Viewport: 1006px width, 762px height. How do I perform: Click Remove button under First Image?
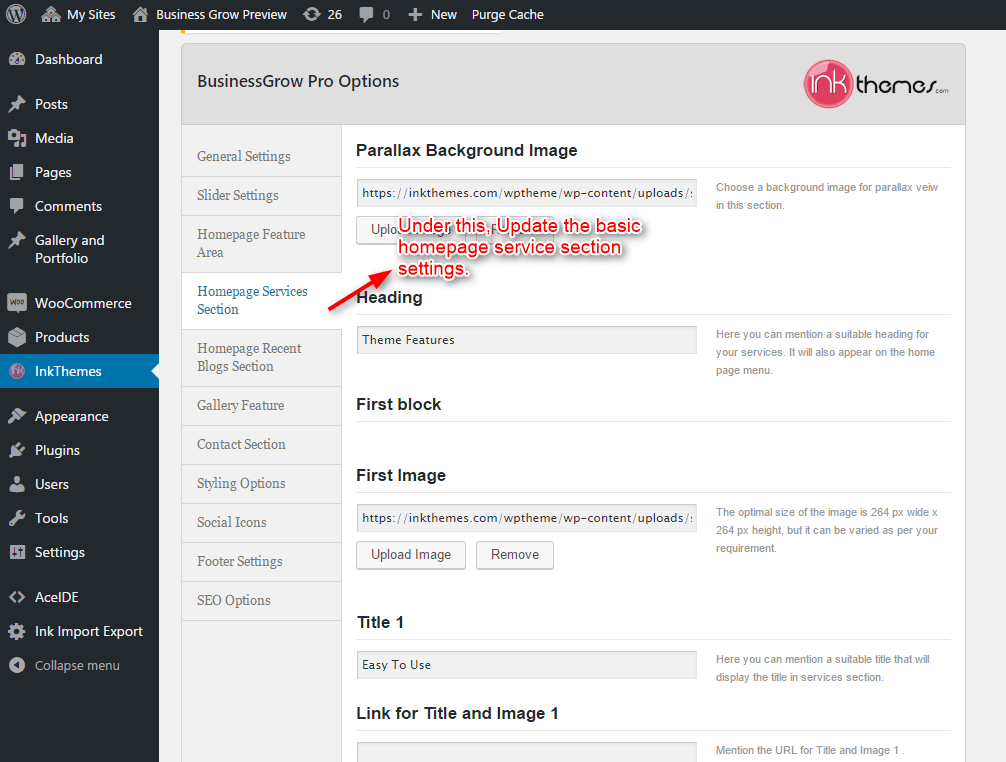coord(515,554)
